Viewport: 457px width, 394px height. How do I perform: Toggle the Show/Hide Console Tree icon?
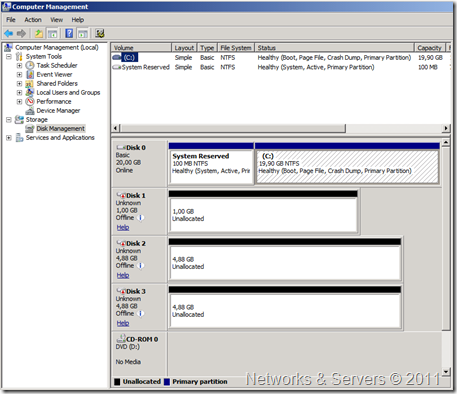(x=52, y=33)
